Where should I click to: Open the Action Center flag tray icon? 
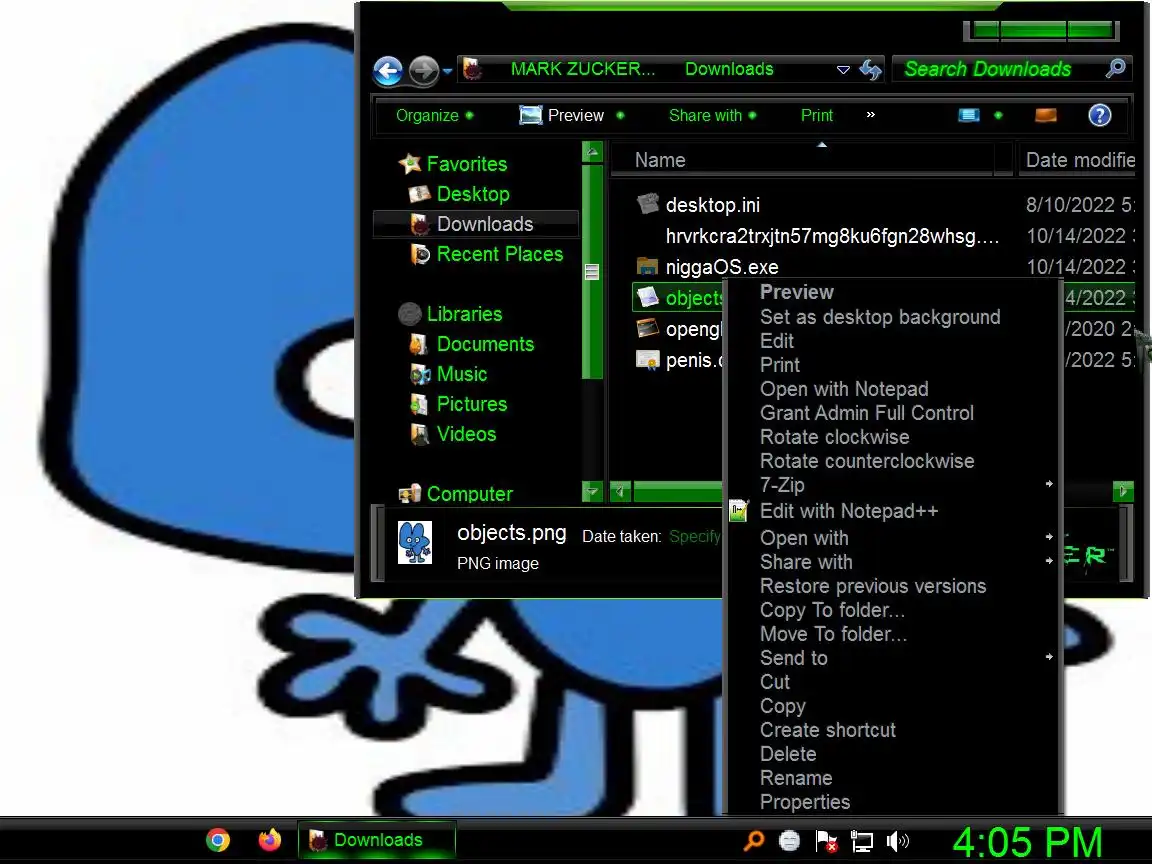827,841
